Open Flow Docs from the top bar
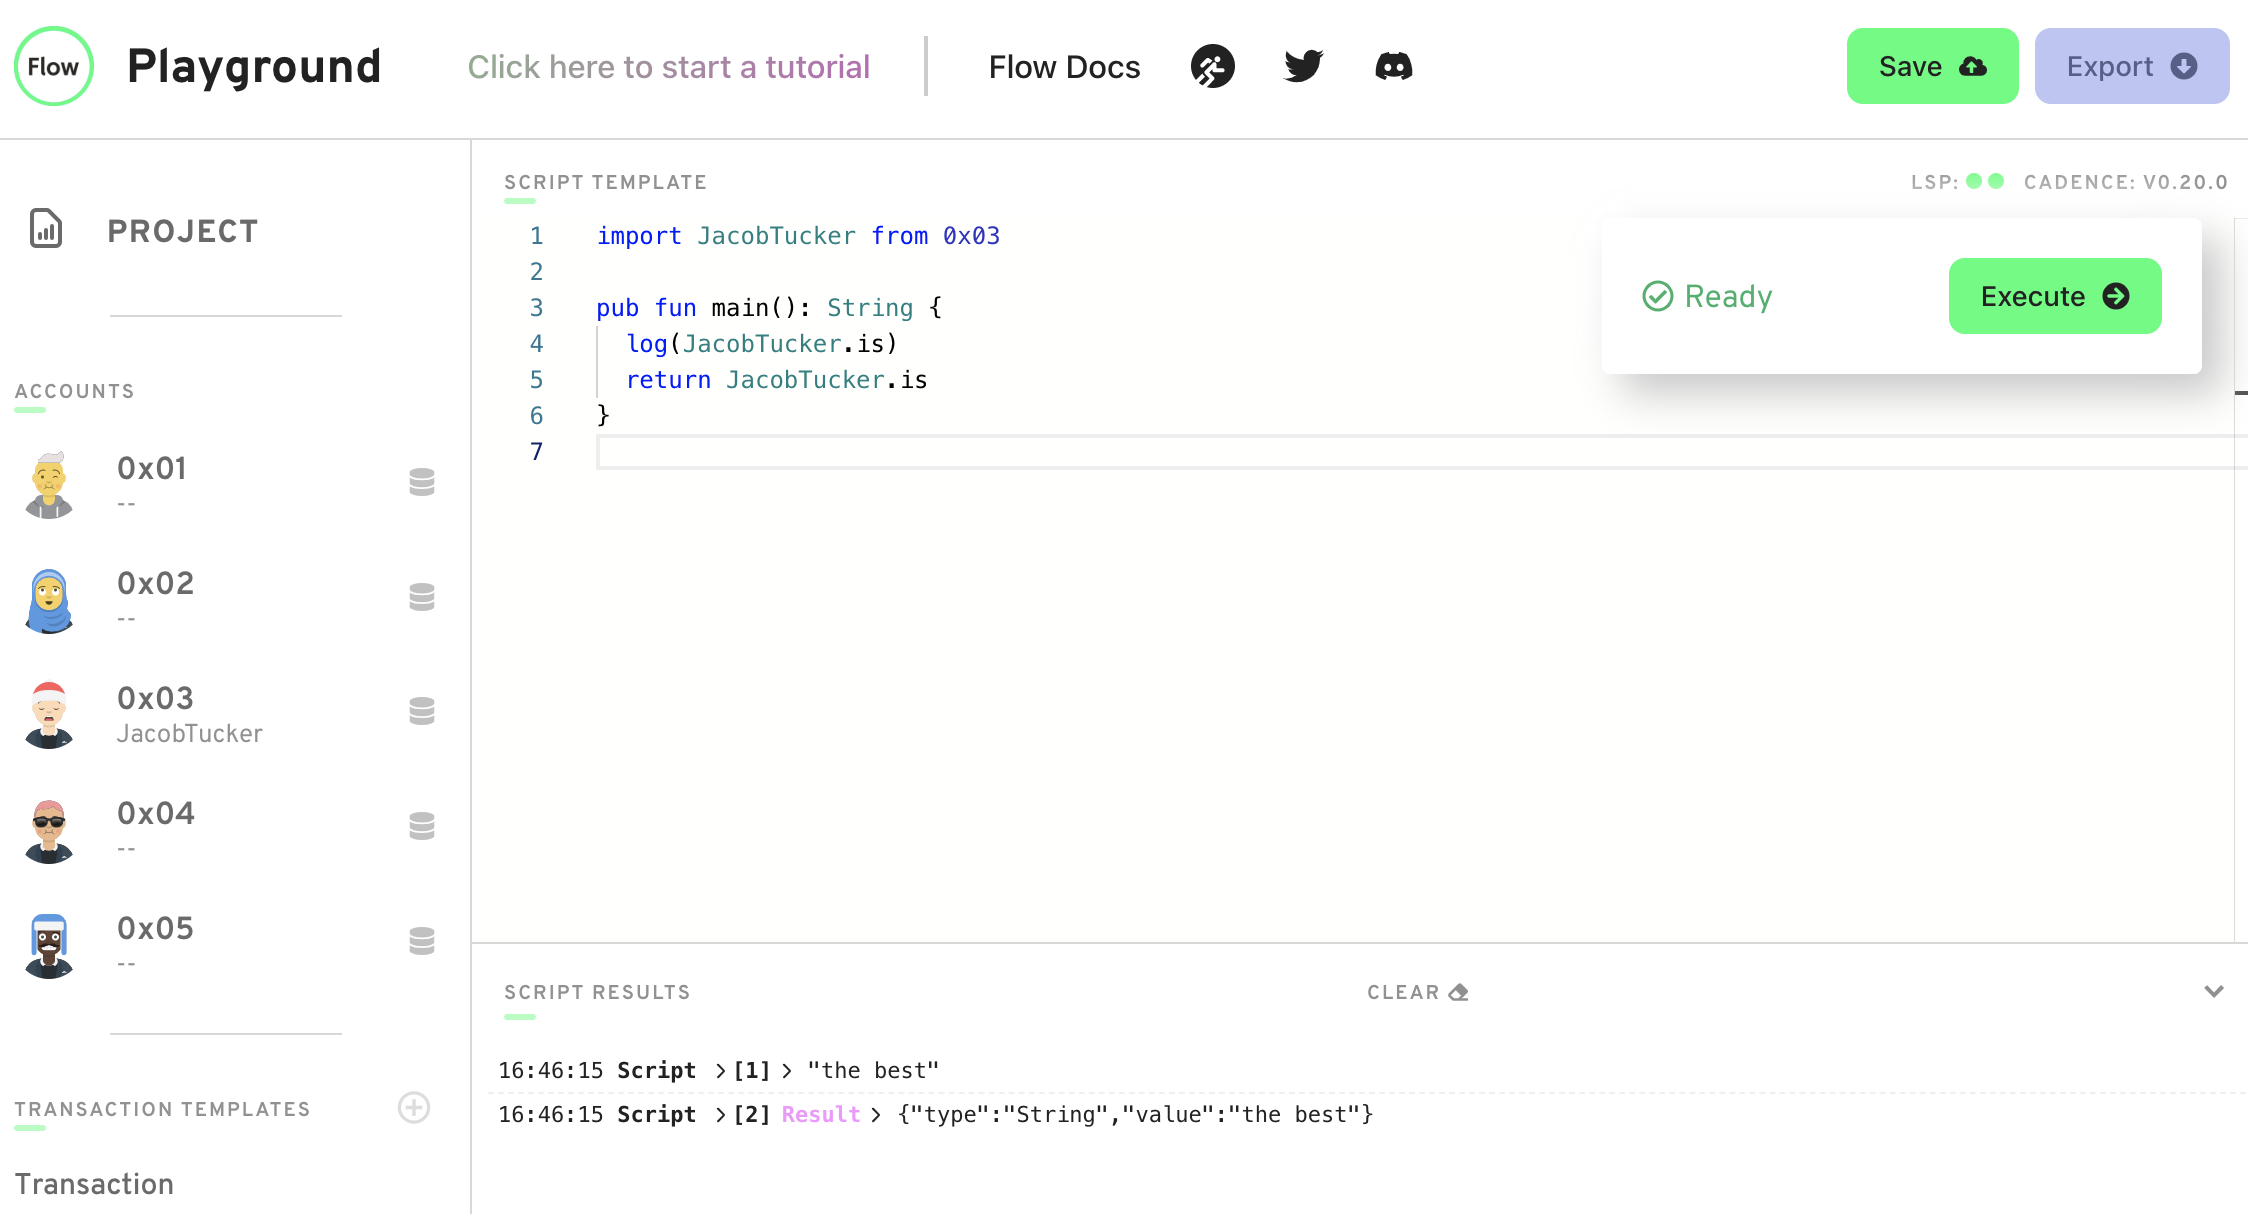 coord(1064,66)
